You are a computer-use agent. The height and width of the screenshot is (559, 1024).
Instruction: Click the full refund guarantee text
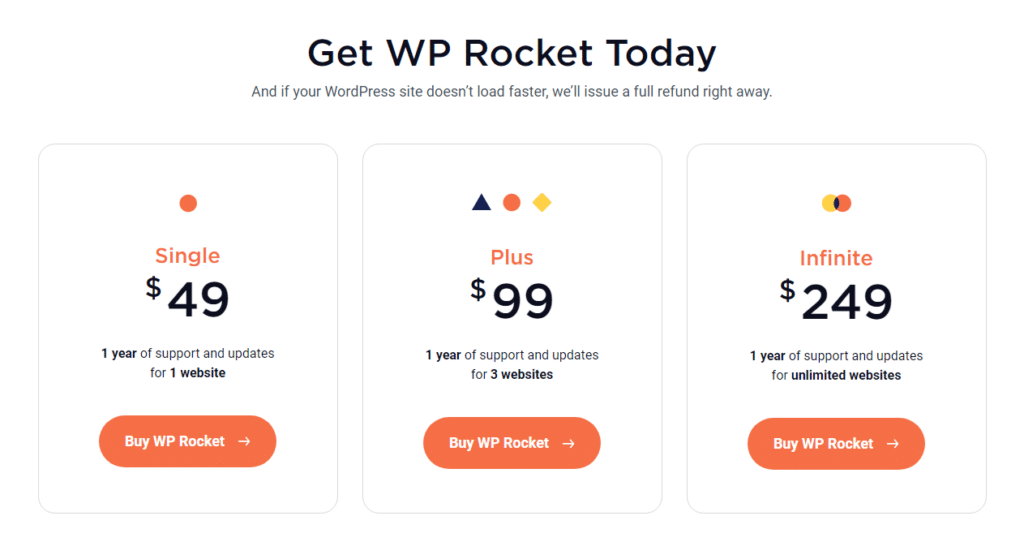coord(512,92)
